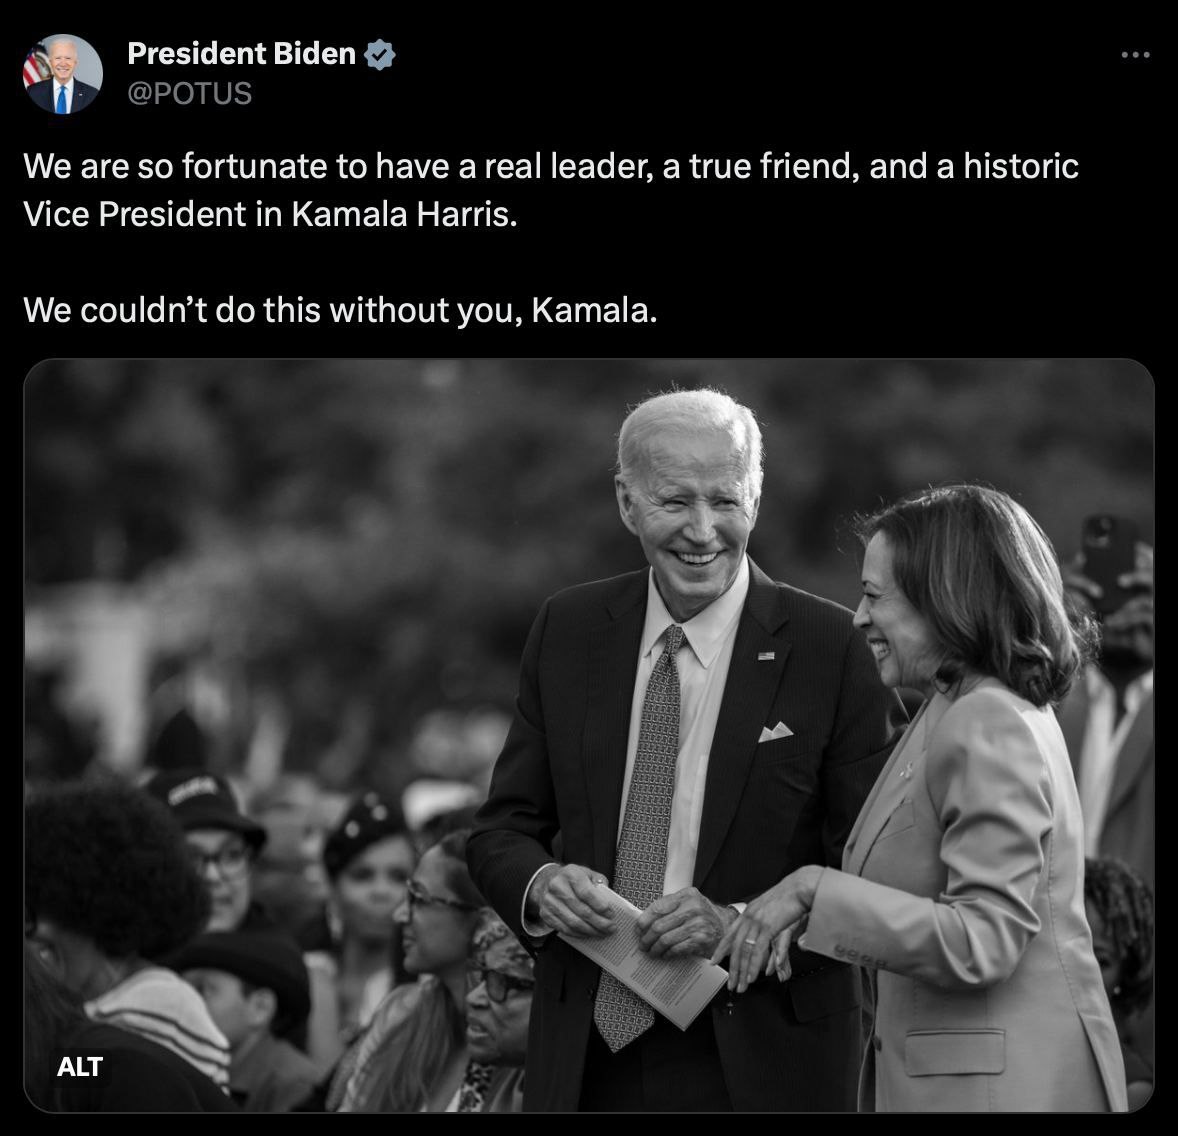1178x1136 pixels.
Task: Click the words "Kamala Harris" in the post
Action: point(404,215)
